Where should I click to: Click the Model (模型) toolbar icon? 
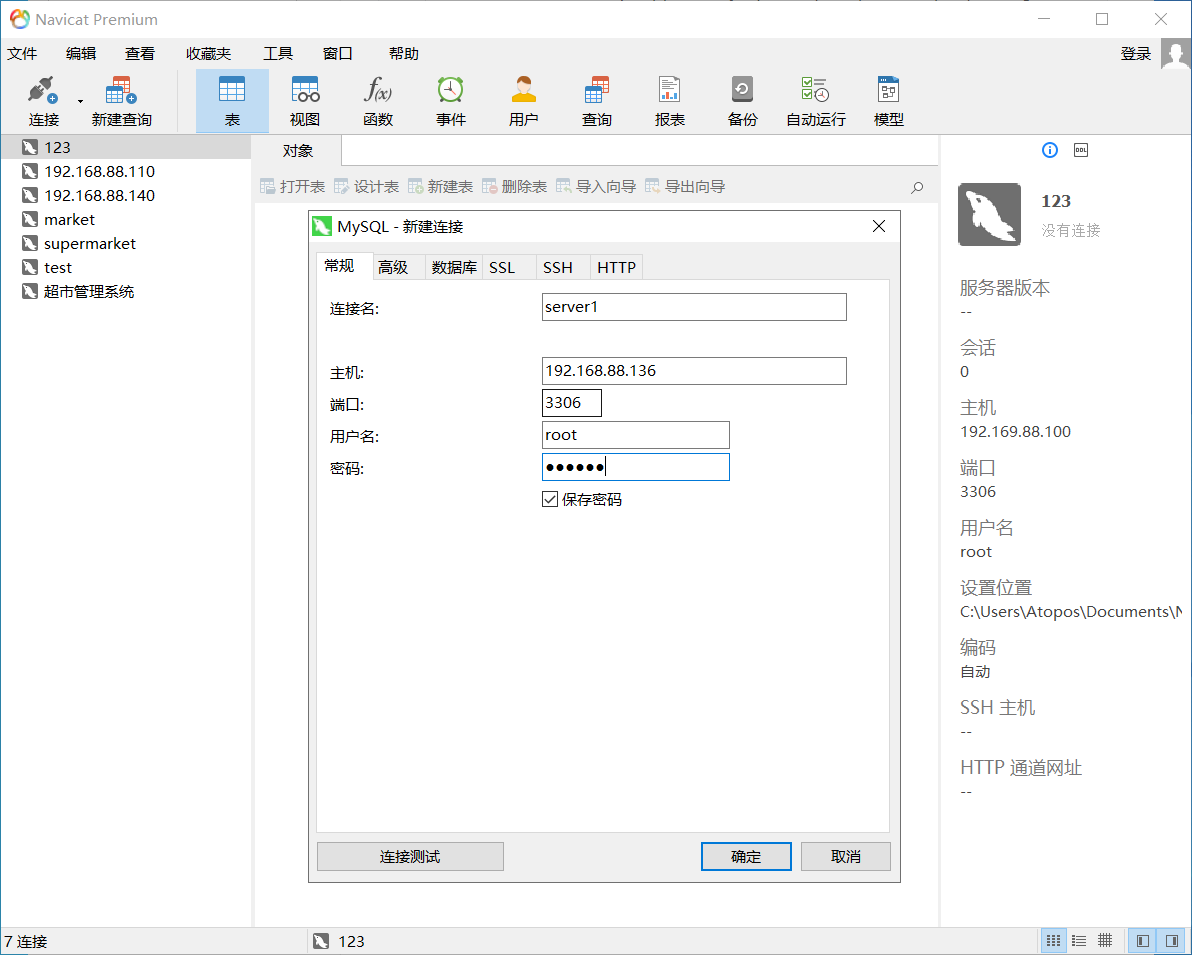click(x=888, y=100)
